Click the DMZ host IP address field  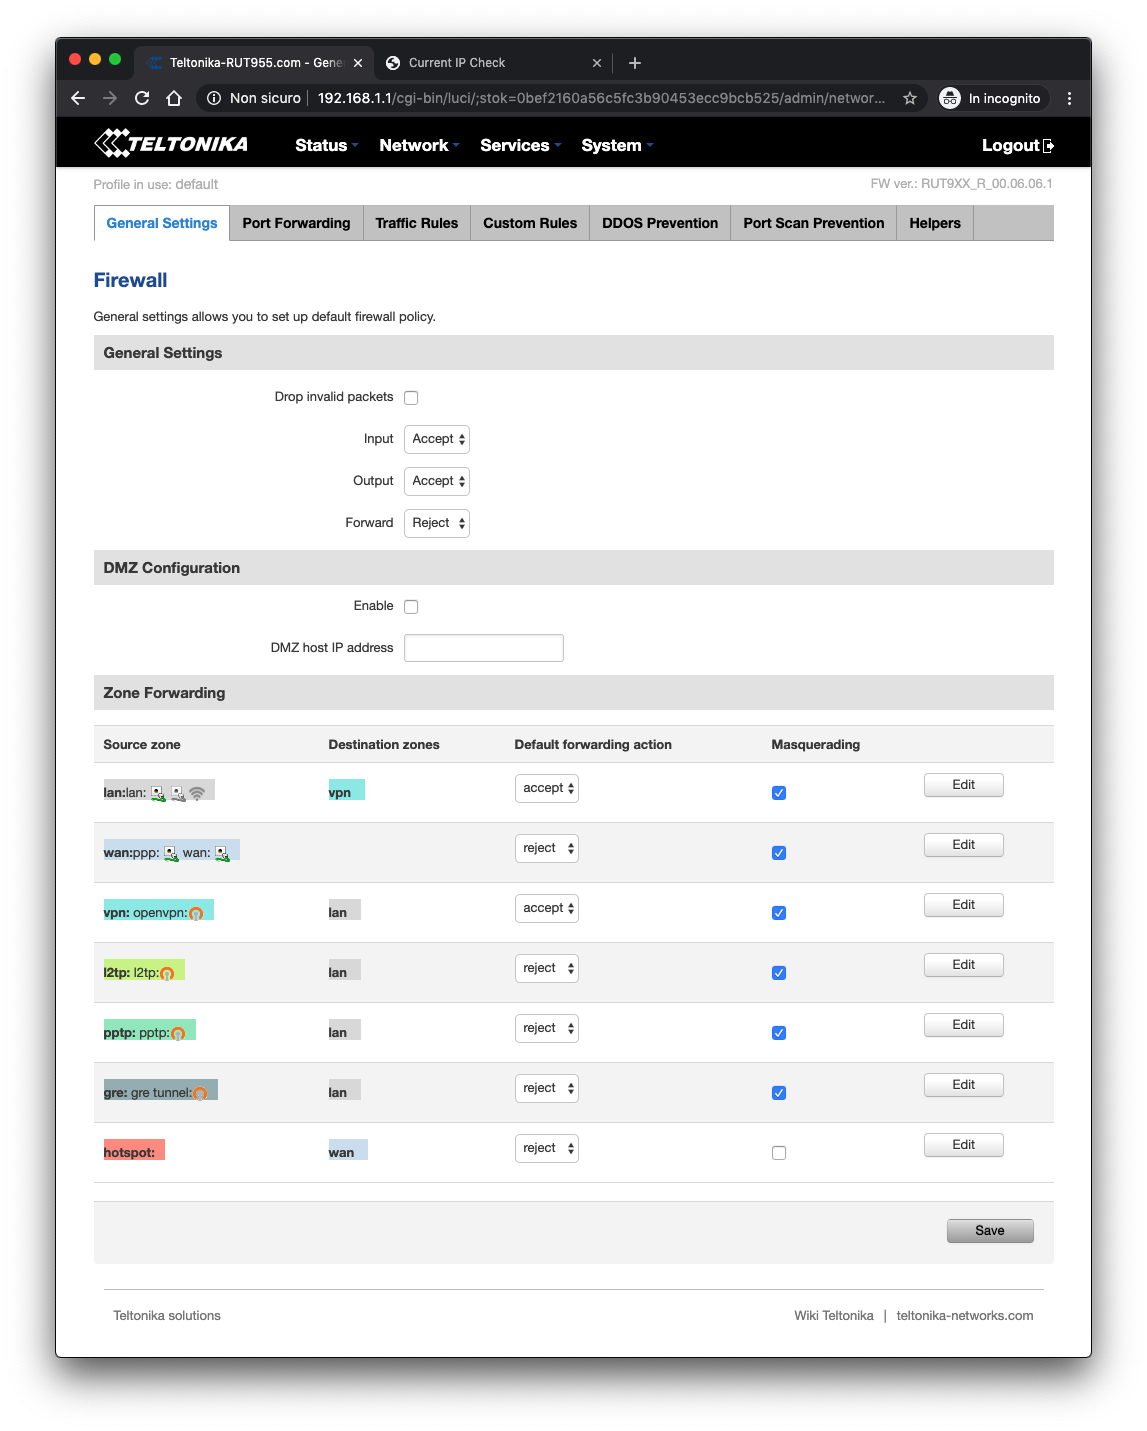484,648
